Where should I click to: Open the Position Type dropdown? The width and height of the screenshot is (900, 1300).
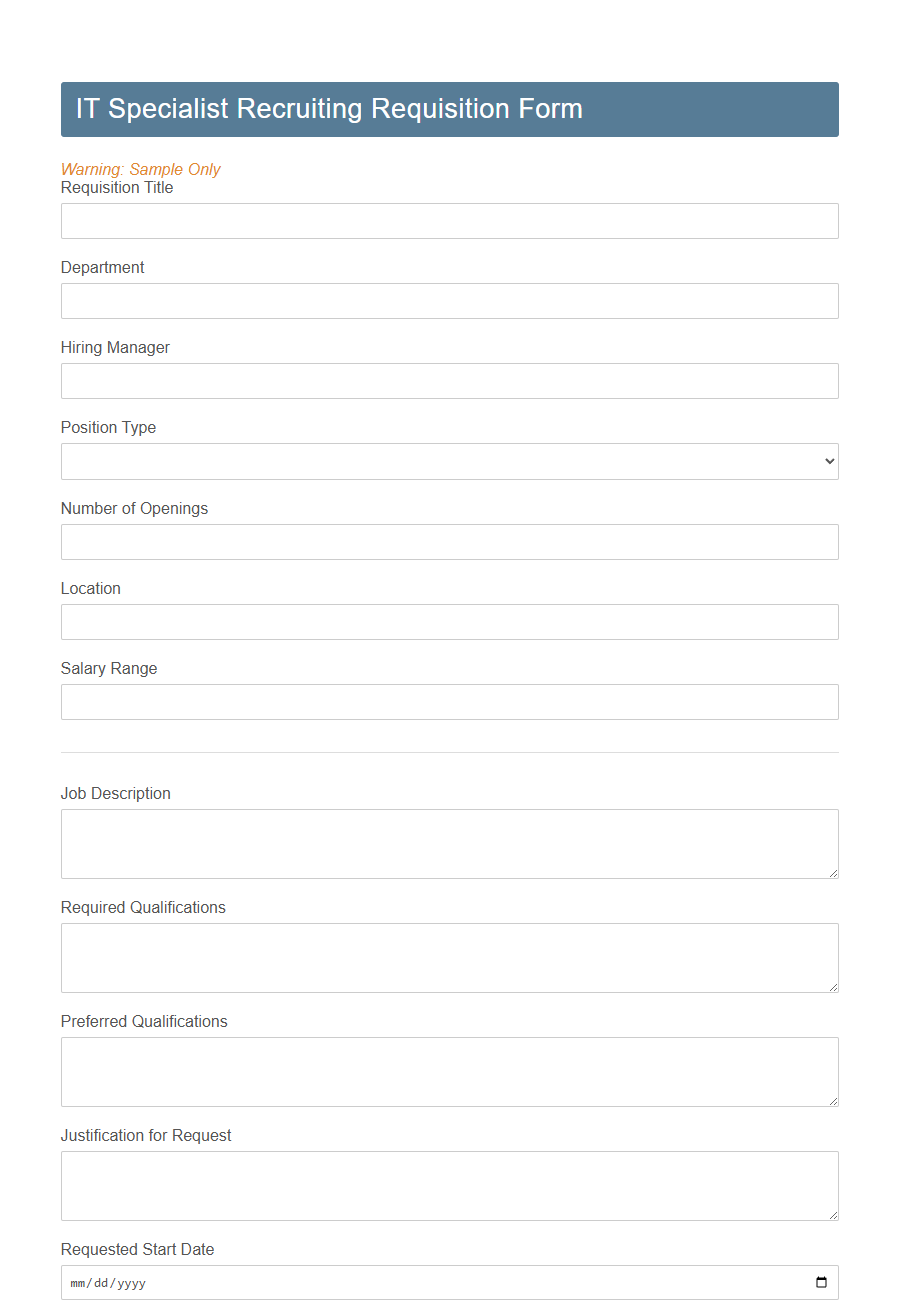(x=450, y=461)
